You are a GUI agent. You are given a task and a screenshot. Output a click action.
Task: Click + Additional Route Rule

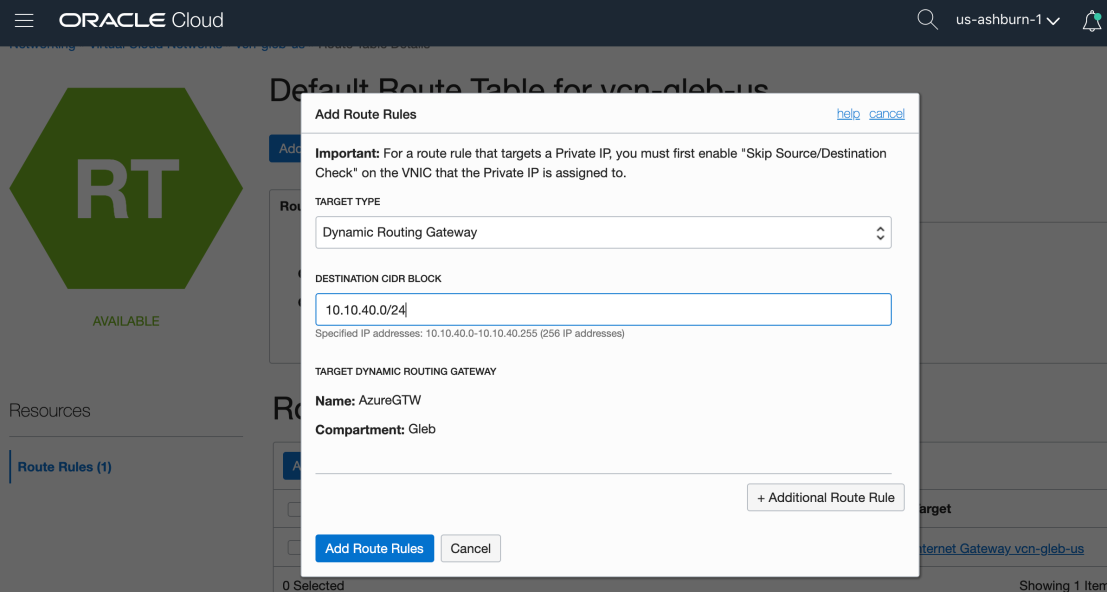(x=825, y=497)
